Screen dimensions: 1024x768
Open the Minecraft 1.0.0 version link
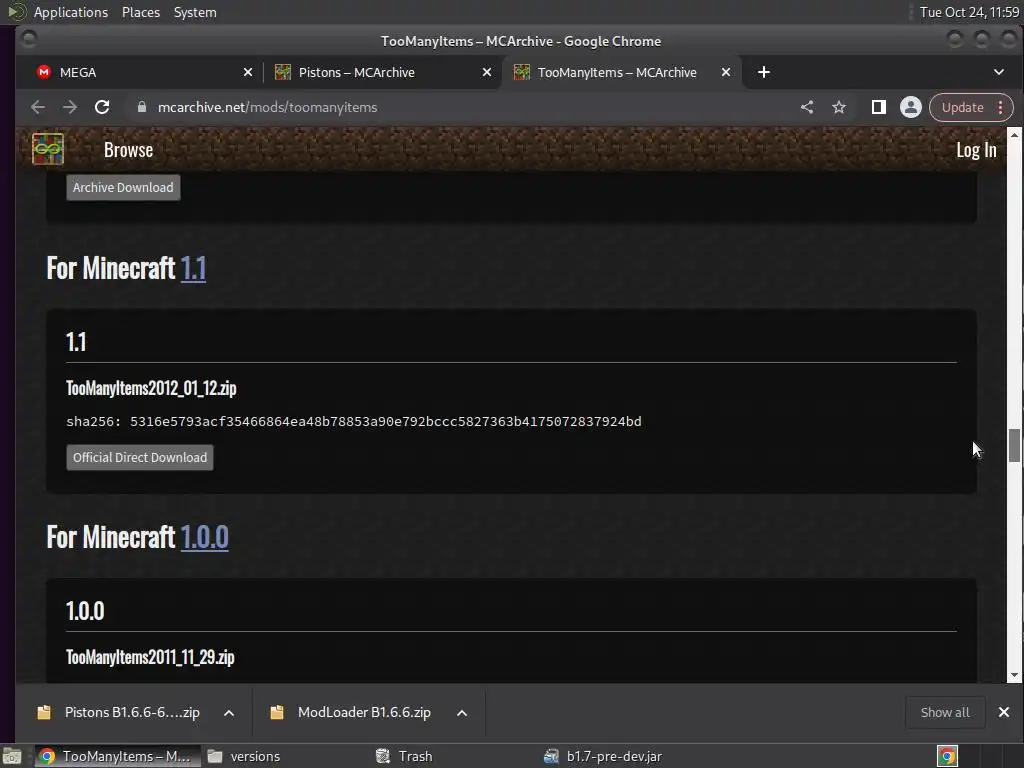(x=204, y=537)
